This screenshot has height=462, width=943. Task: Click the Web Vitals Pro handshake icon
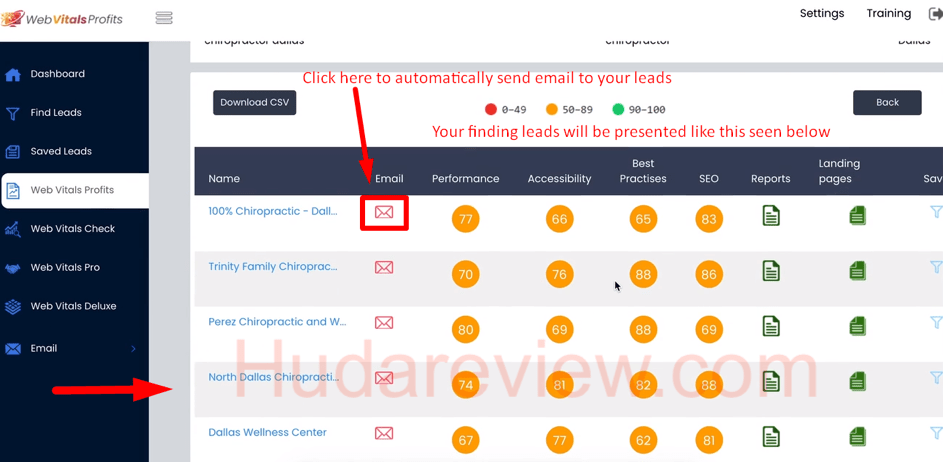(13, 268)
